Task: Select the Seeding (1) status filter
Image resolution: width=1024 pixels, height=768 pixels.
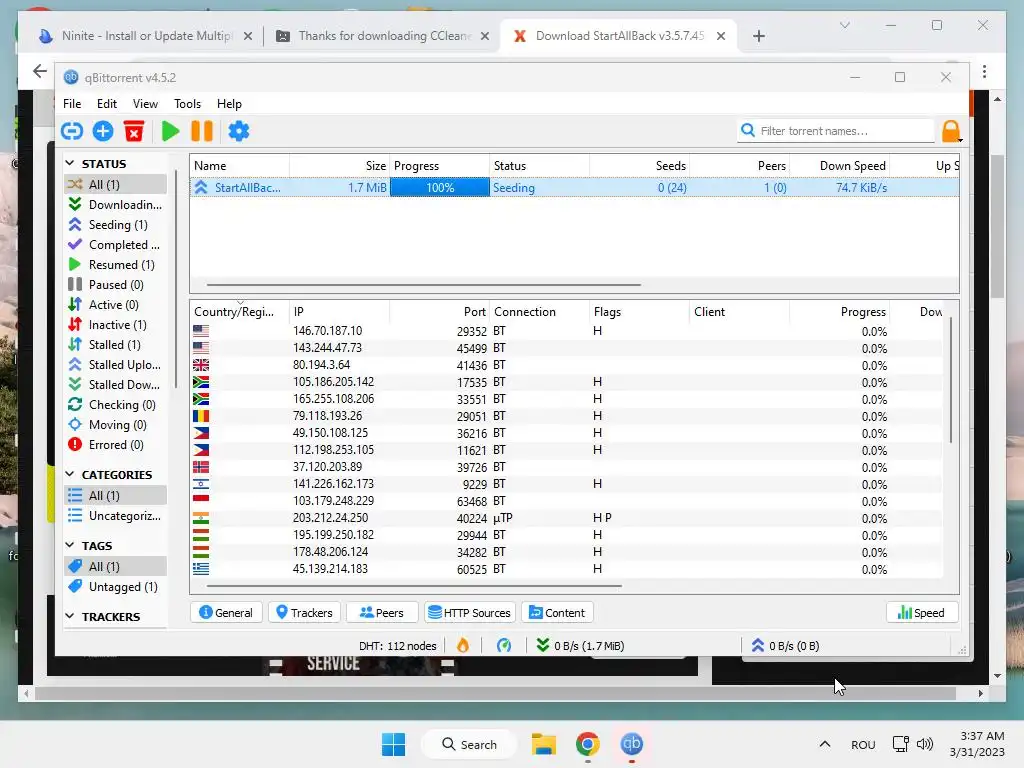Action: coord(116,225)
